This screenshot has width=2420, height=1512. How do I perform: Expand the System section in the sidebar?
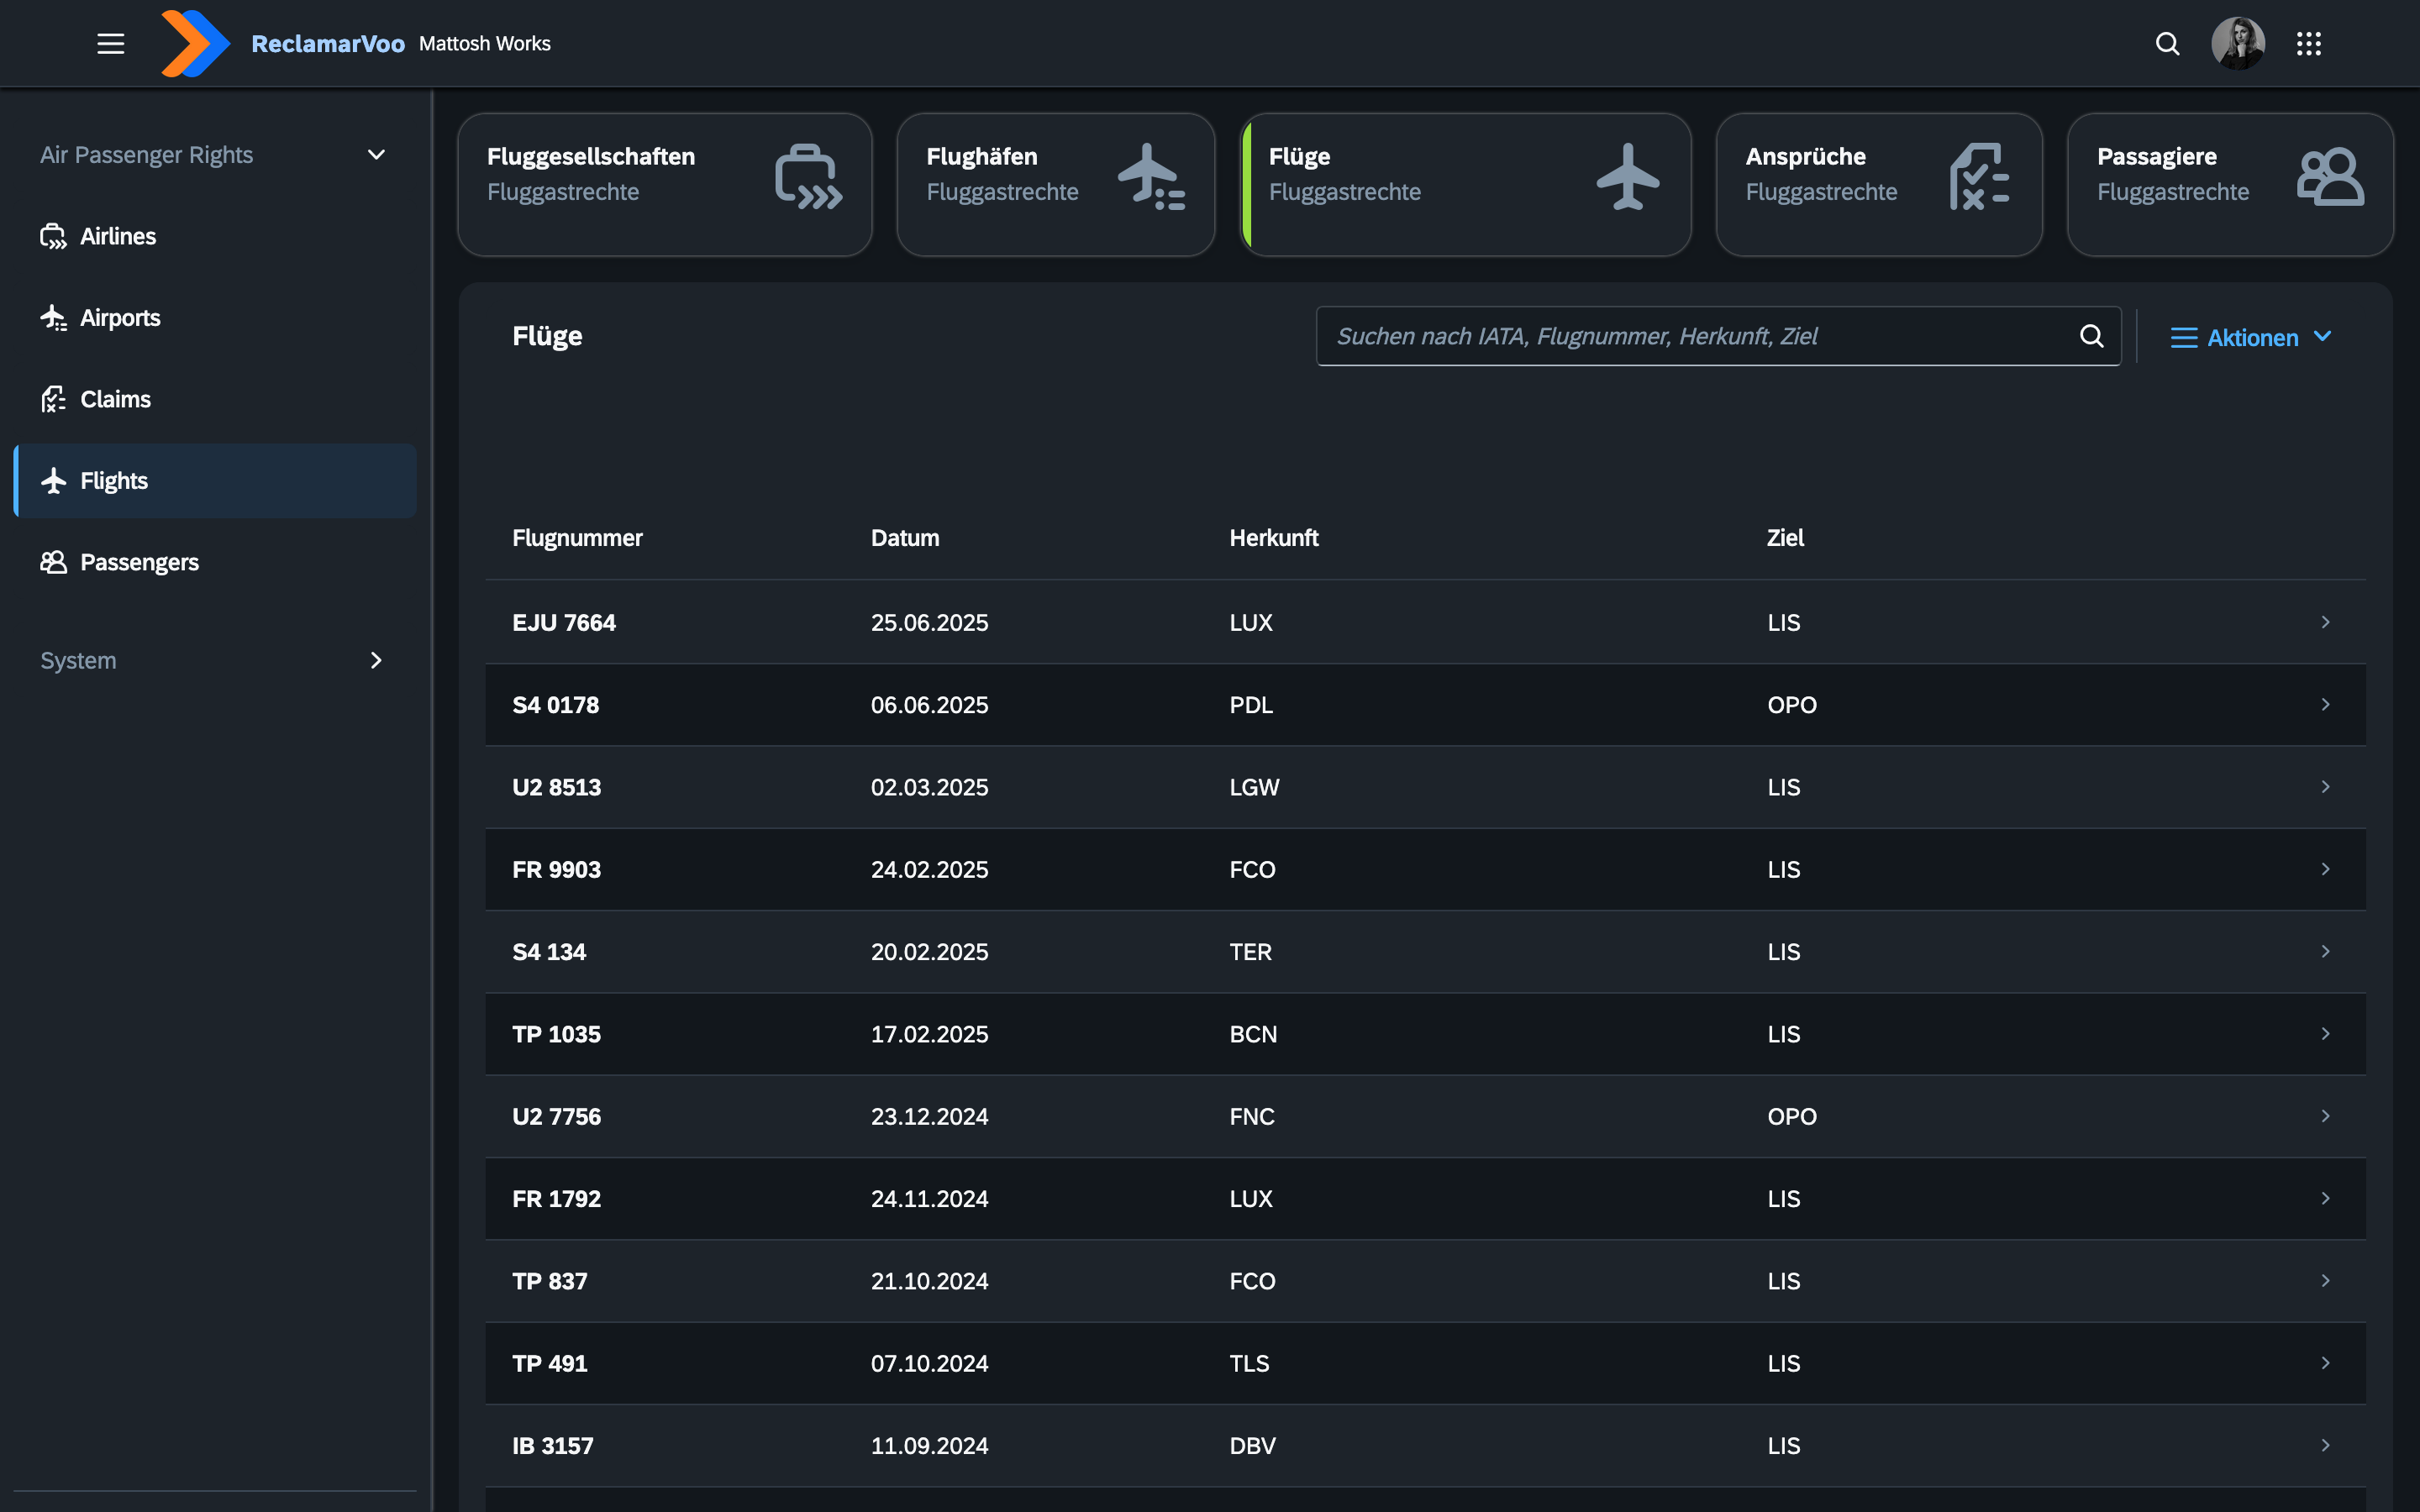376,660
